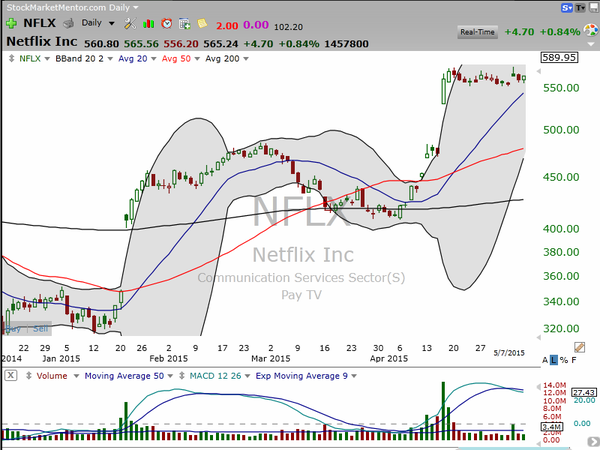Image resolution: width=600 pixels, height=450 pixels.
Task: Click the green plus add-symbol icon
Action: pyautogui.click(x=11, y=23)
